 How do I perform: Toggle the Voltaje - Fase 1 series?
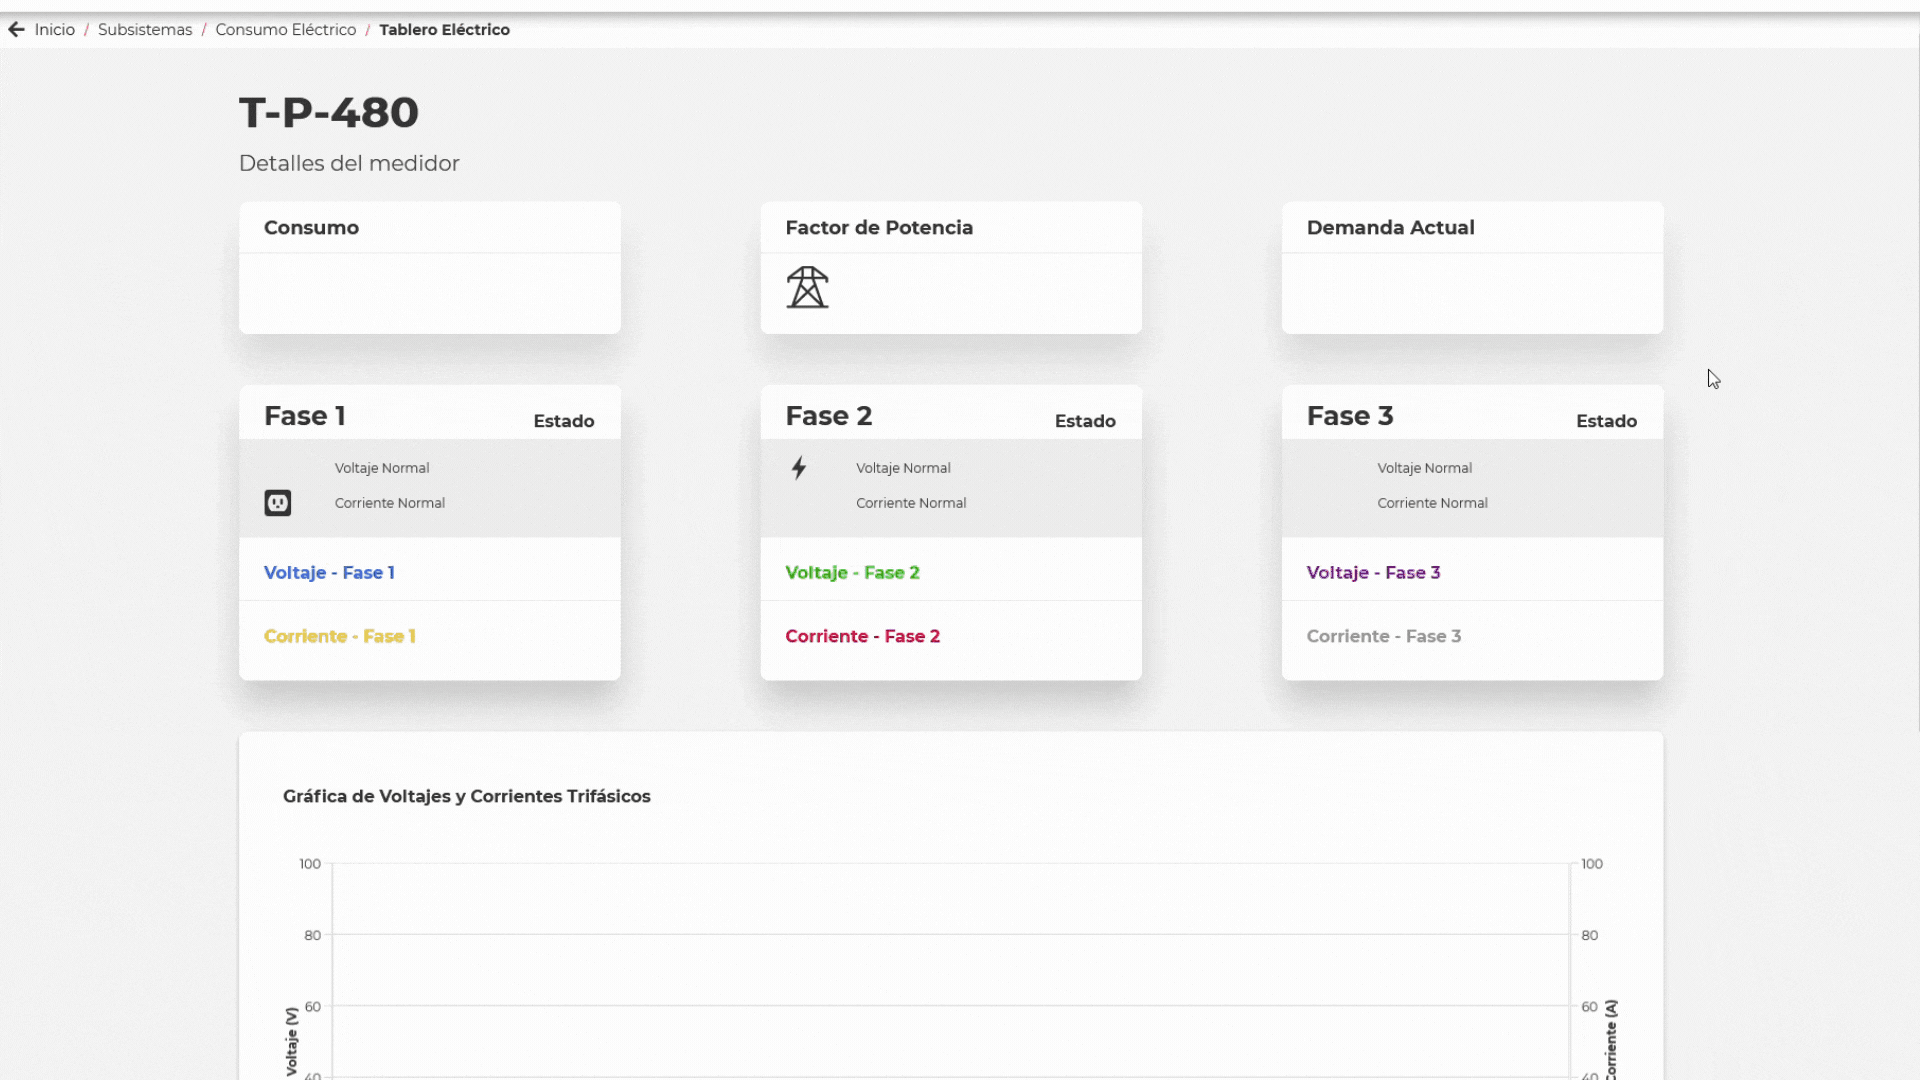(x=329, y=572)
